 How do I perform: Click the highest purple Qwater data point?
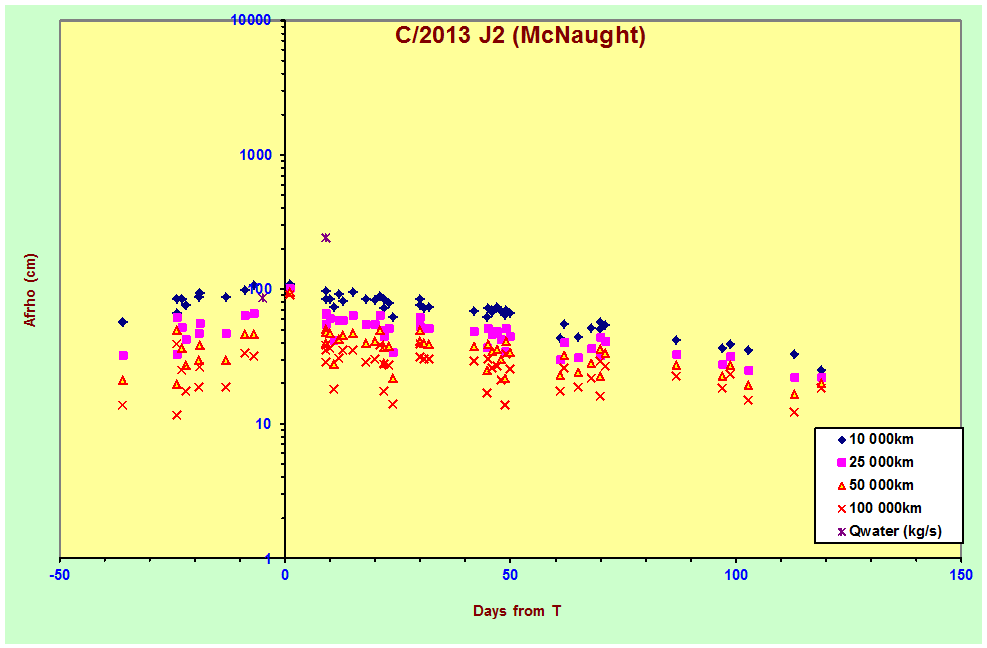click(x=325, y=237)
